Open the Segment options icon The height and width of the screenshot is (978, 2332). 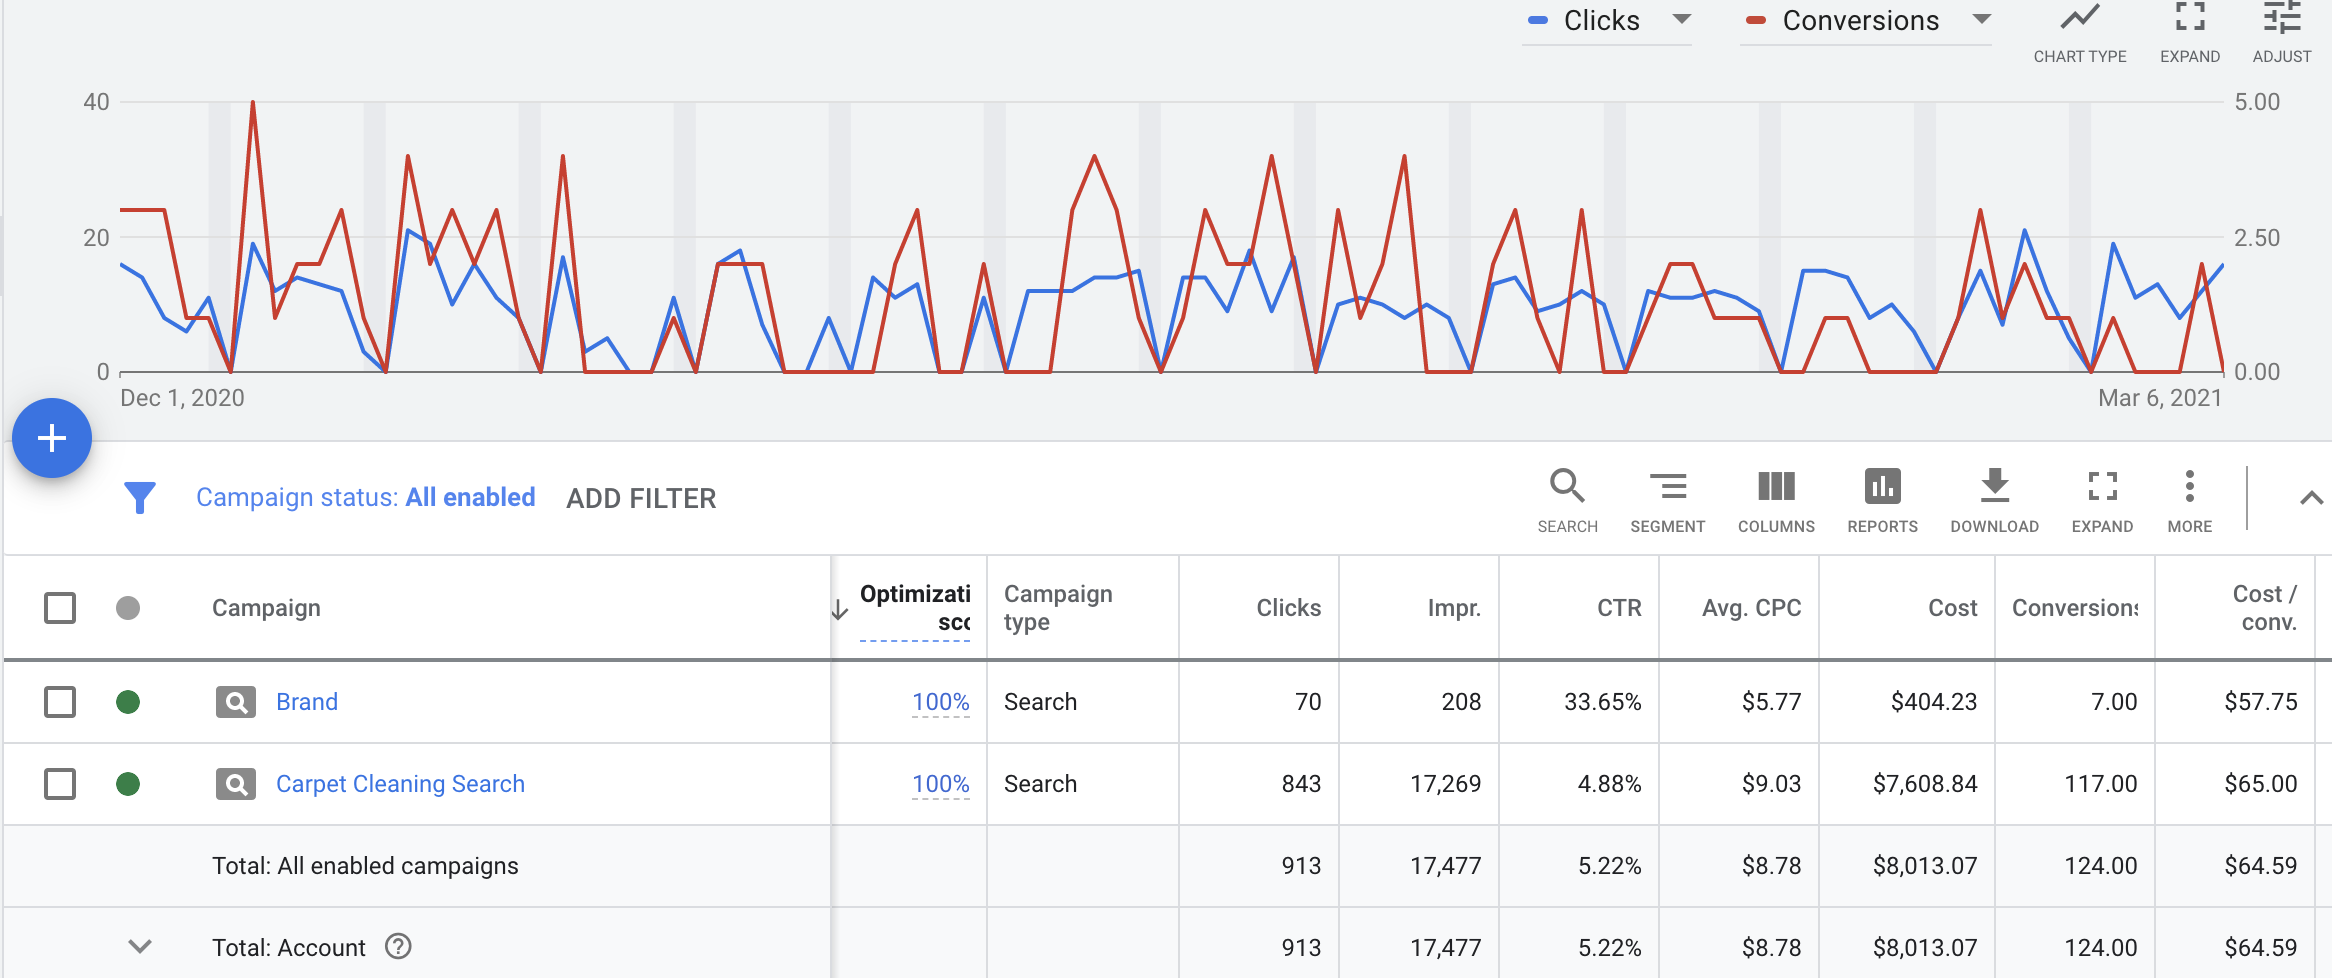pos(1667,488)
